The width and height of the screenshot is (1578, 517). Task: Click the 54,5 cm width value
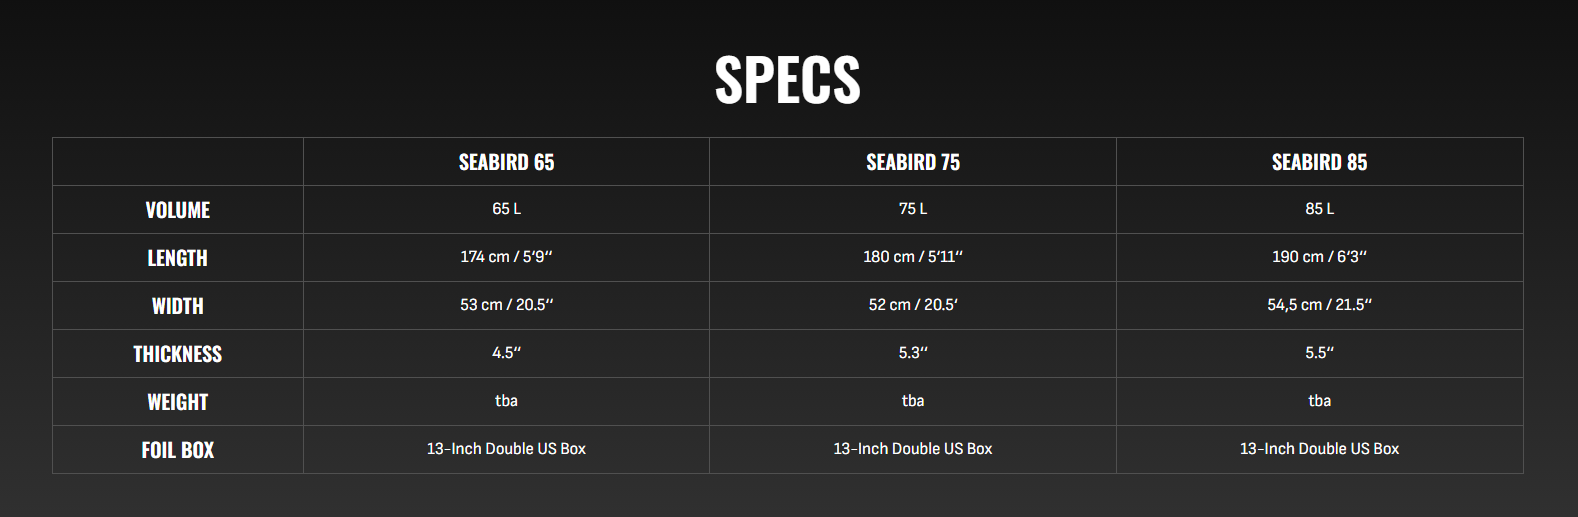pyautogui.click(x=1319, y=305)
